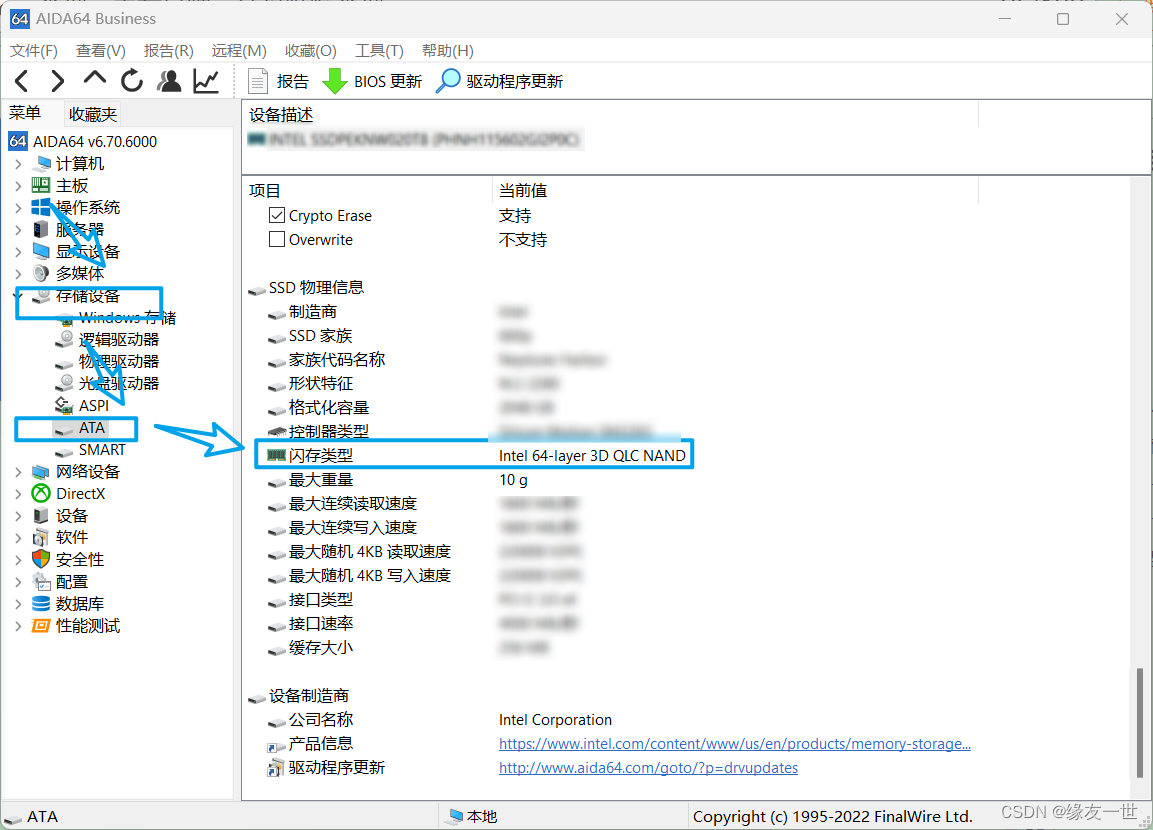Uncheck the Crypto Erase checkbox
The image size is (1153, 830).
click(x=277, y=215)
